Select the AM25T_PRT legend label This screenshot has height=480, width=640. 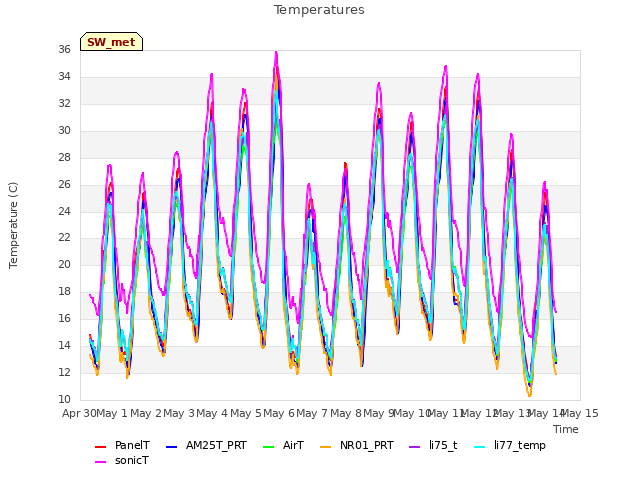coord(216,445)
